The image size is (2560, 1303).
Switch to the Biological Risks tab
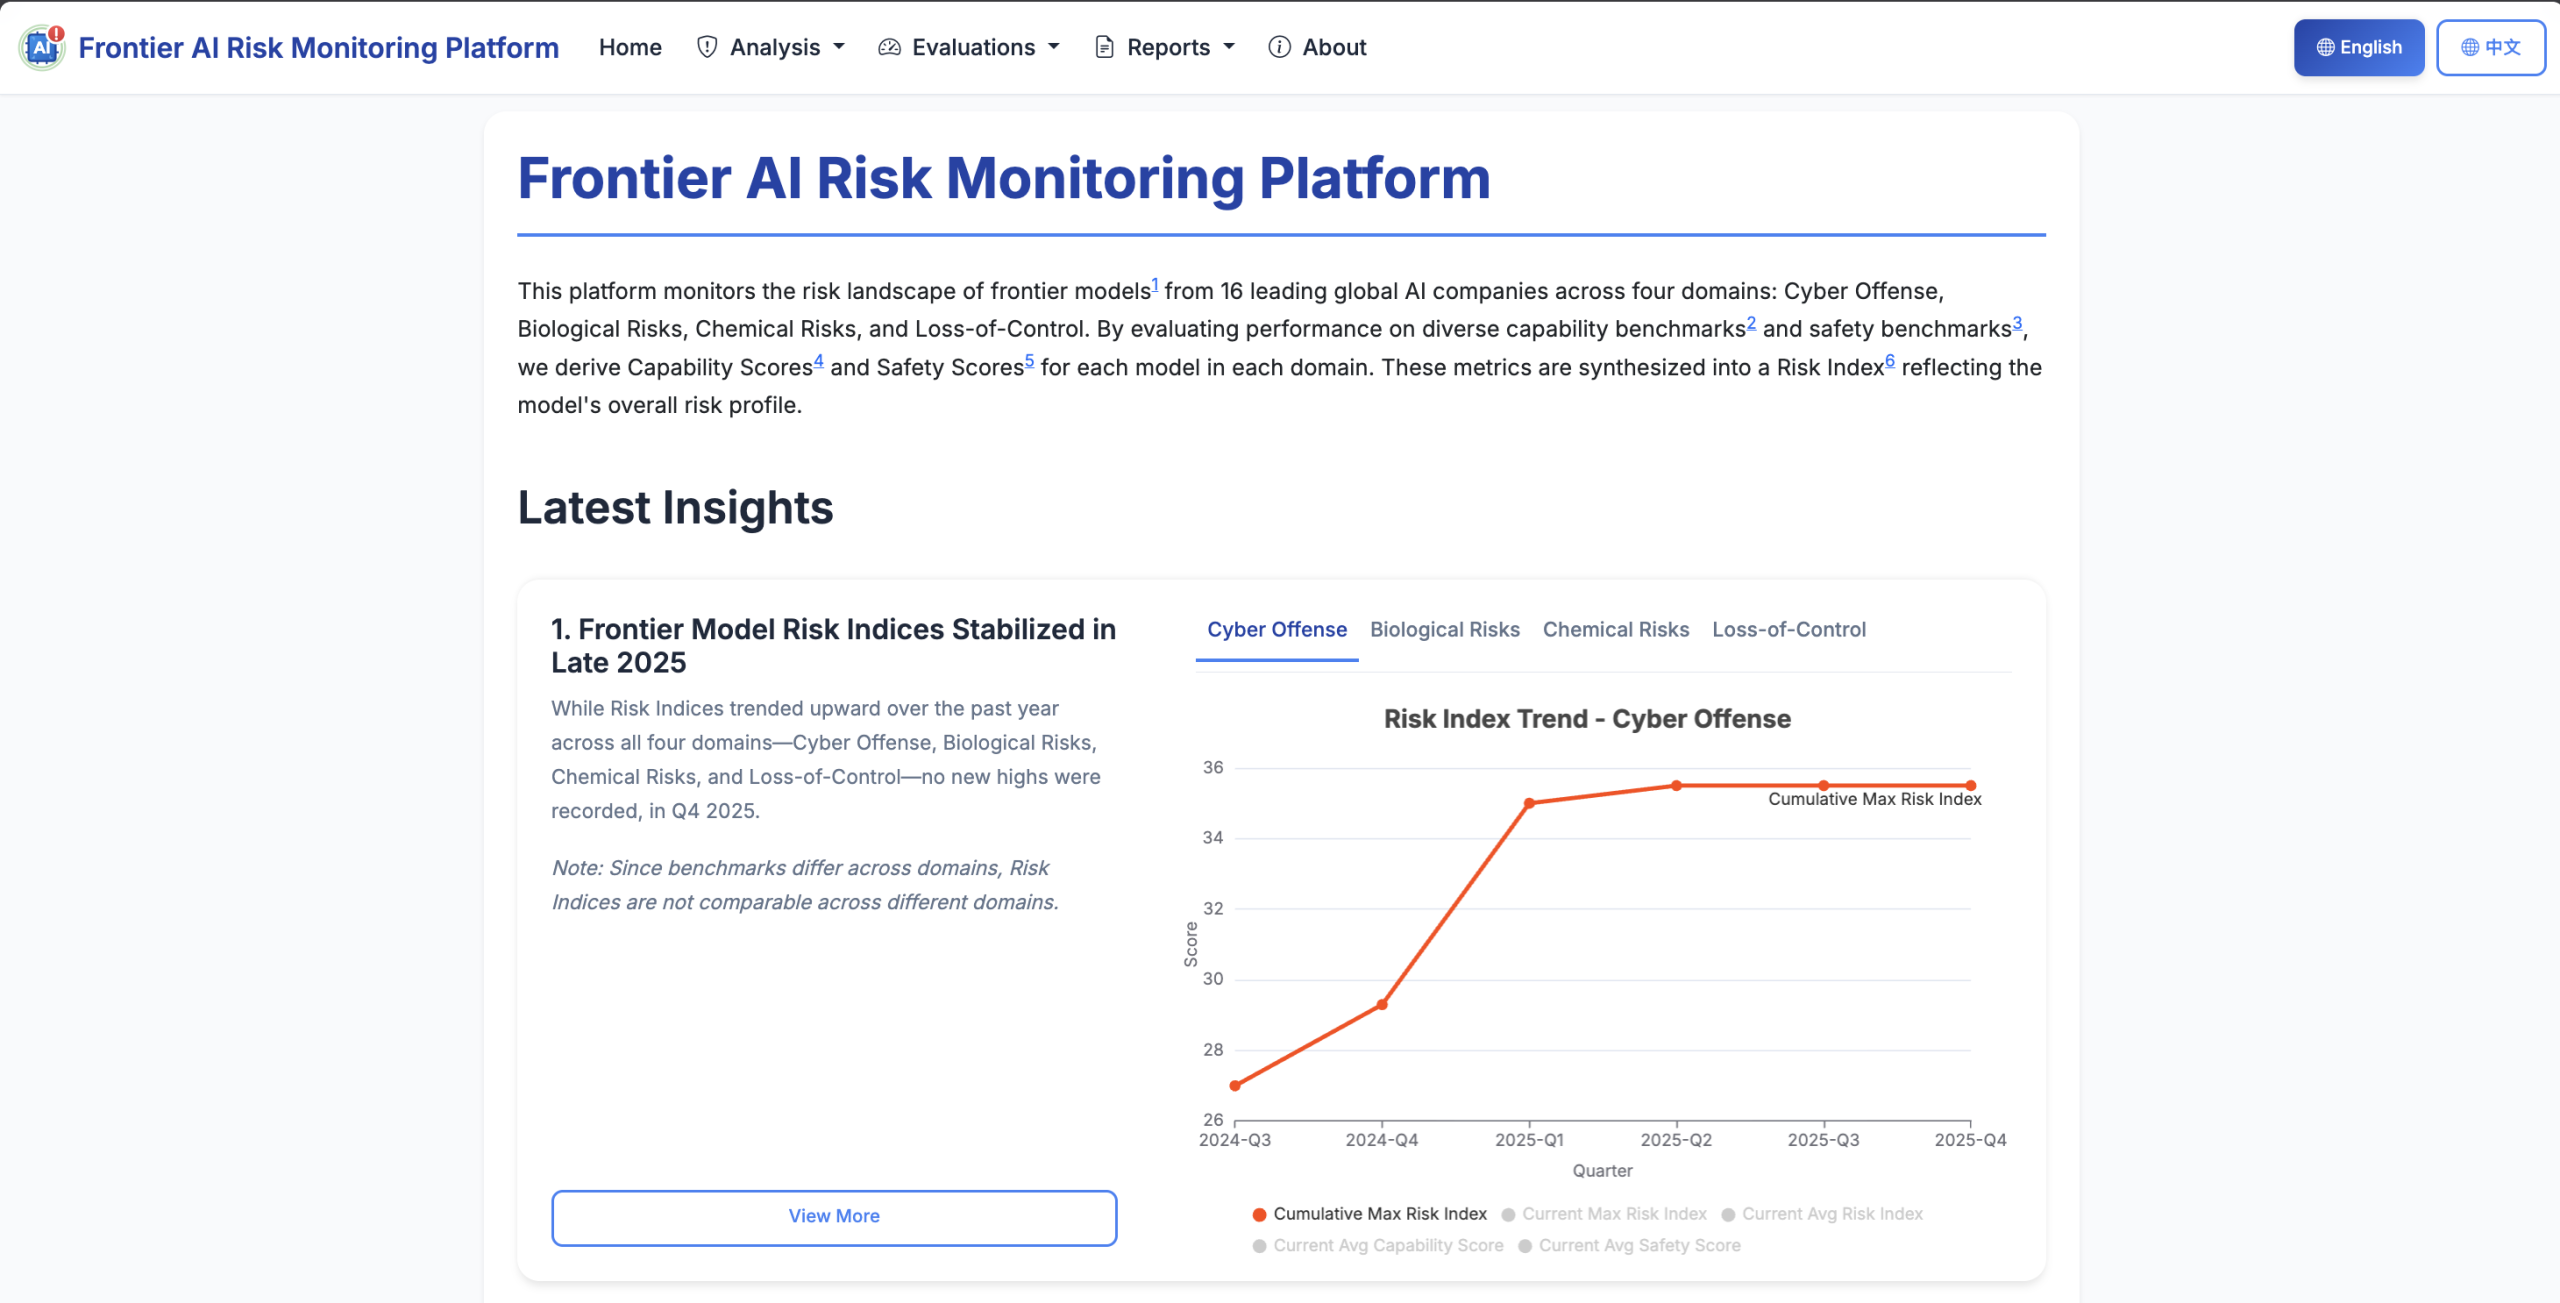pos(1444,630)
